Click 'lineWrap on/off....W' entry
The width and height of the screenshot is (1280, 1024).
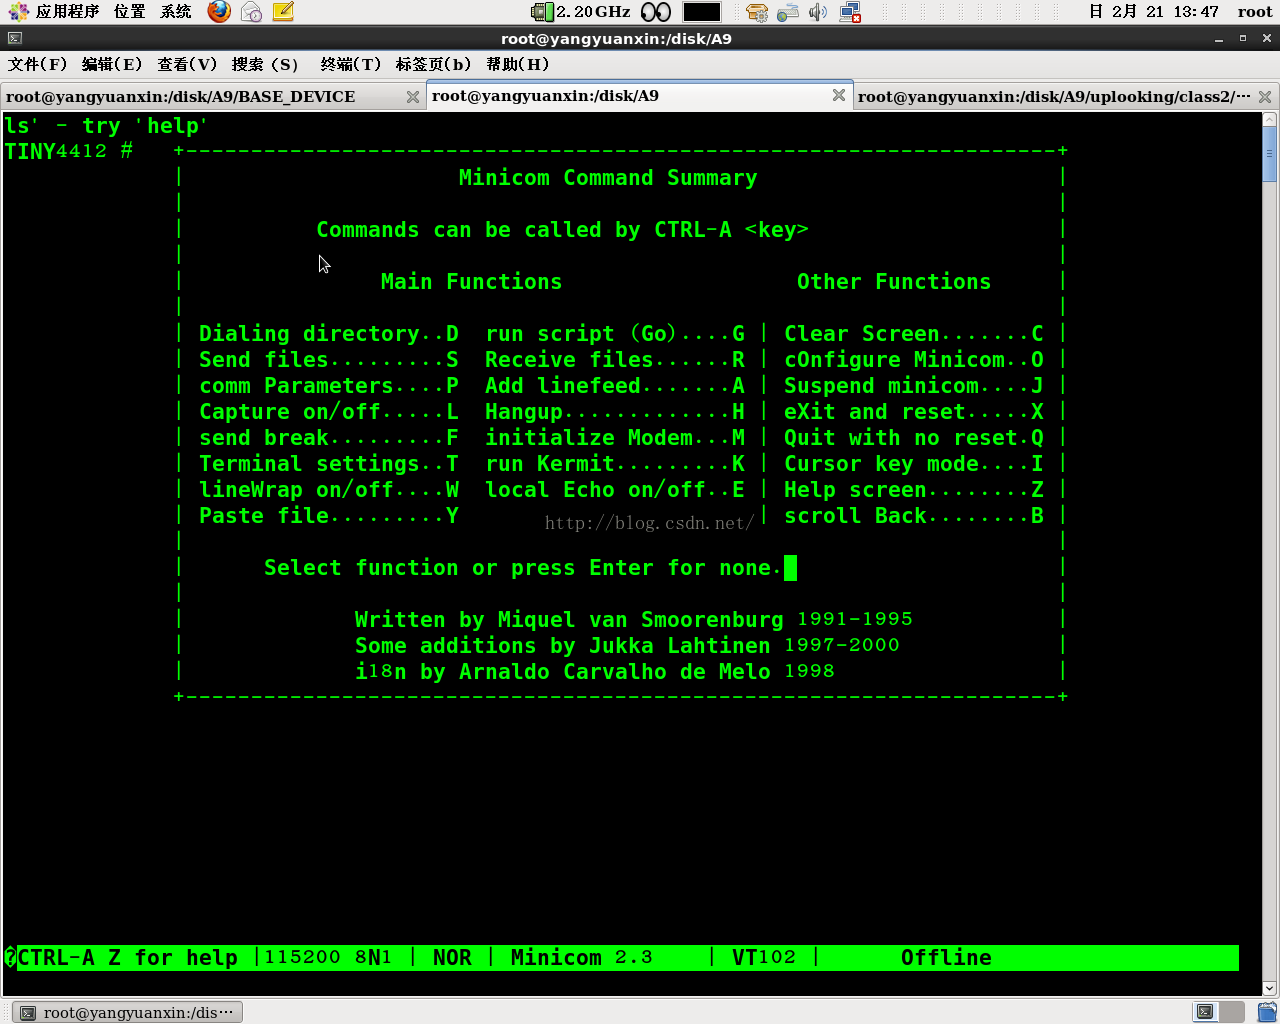coord(329,490)
